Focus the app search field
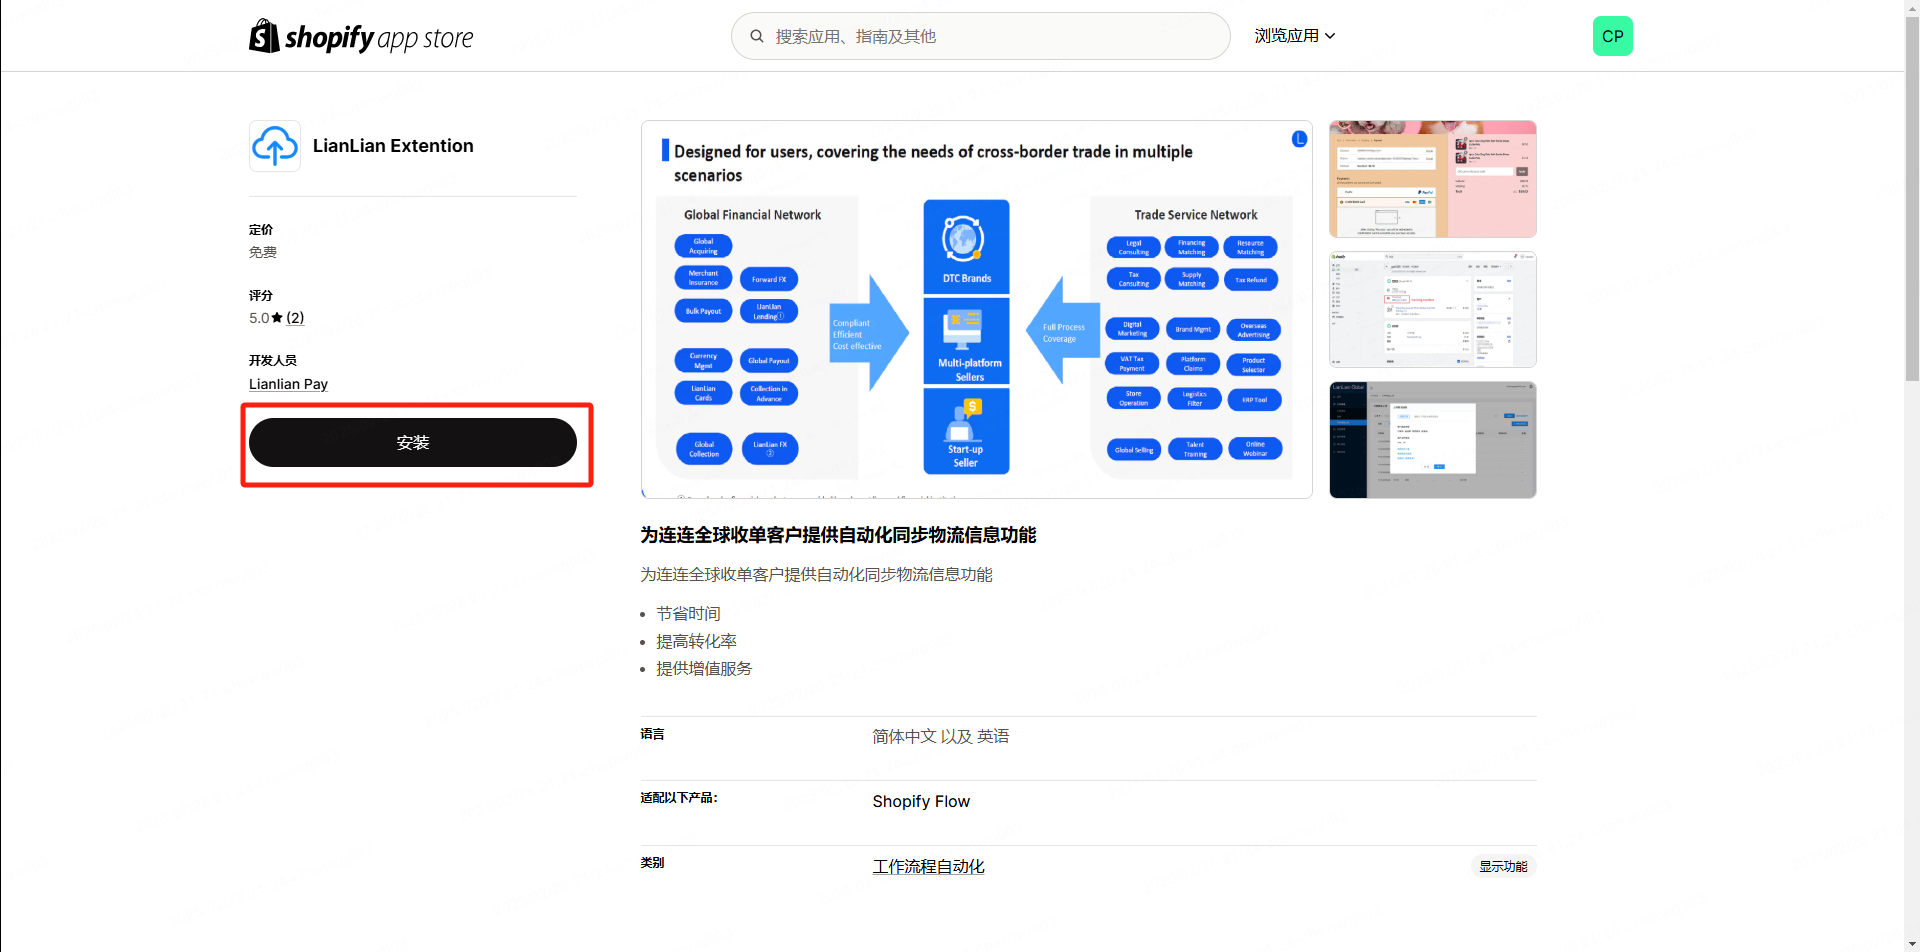 [x=980, y=36]
